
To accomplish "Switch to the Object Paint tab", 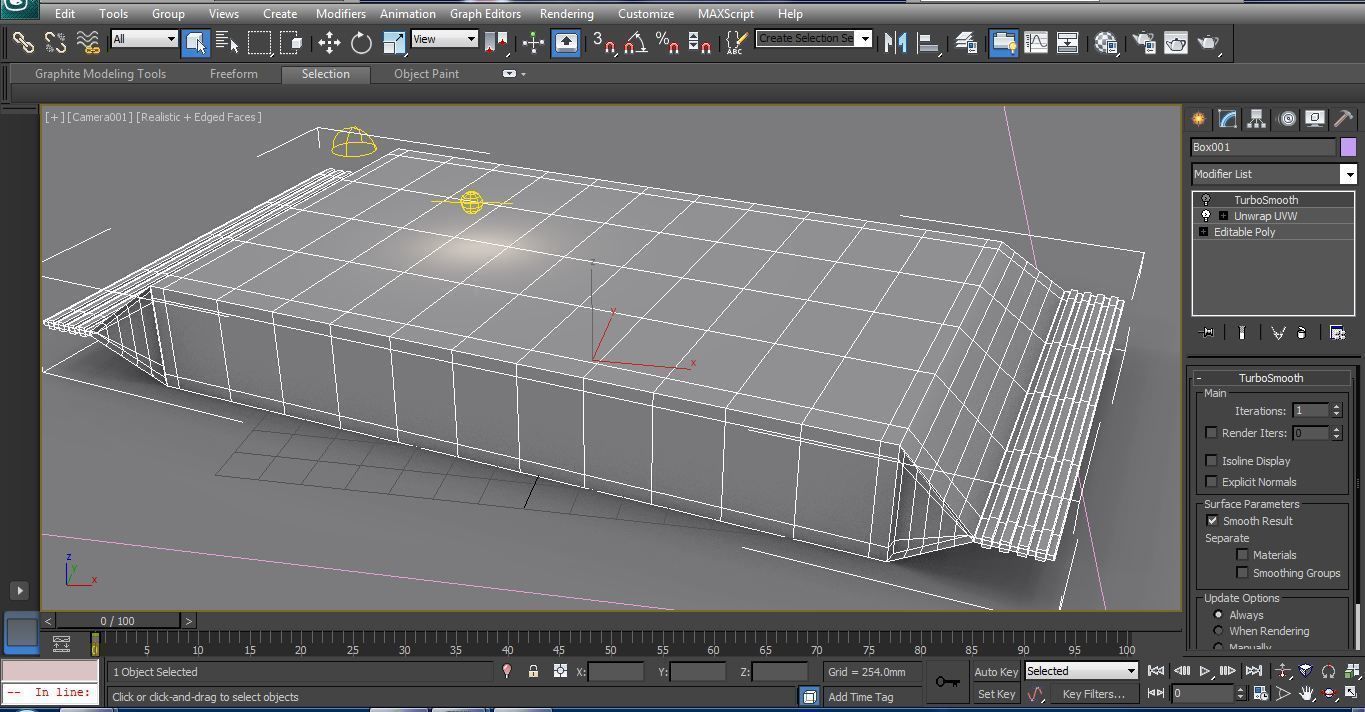I will point(427,74).
